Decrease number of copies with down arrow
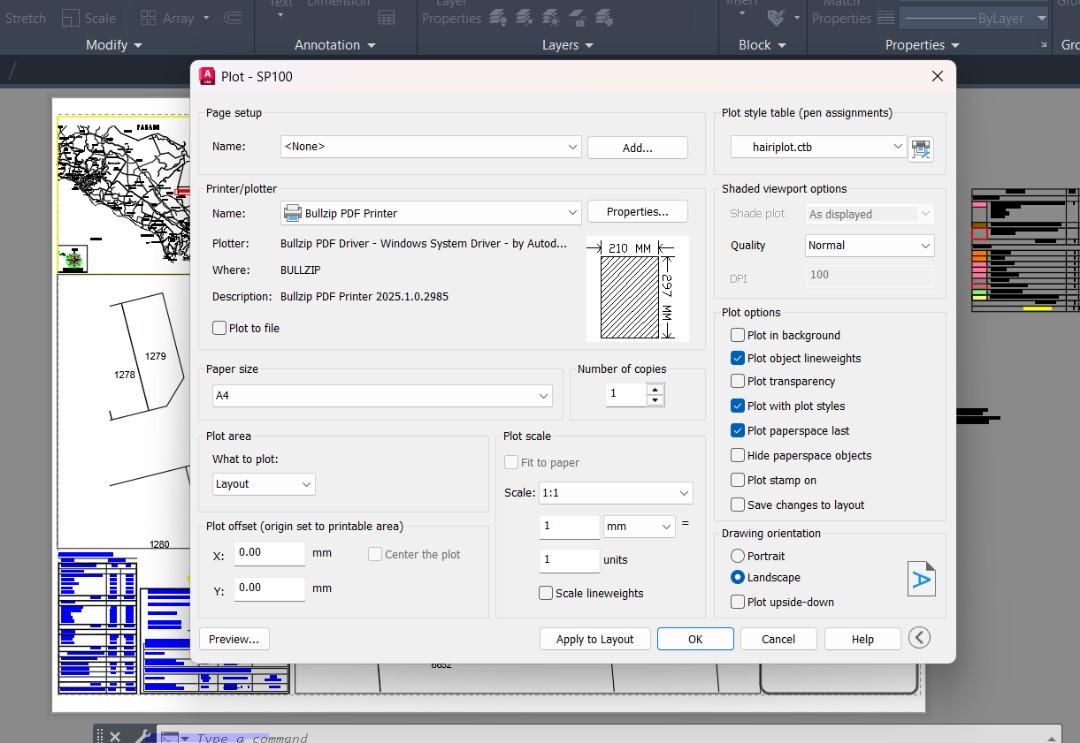Image resolution: width=1080 pixels, height=743 pixels. coord(656,400)
